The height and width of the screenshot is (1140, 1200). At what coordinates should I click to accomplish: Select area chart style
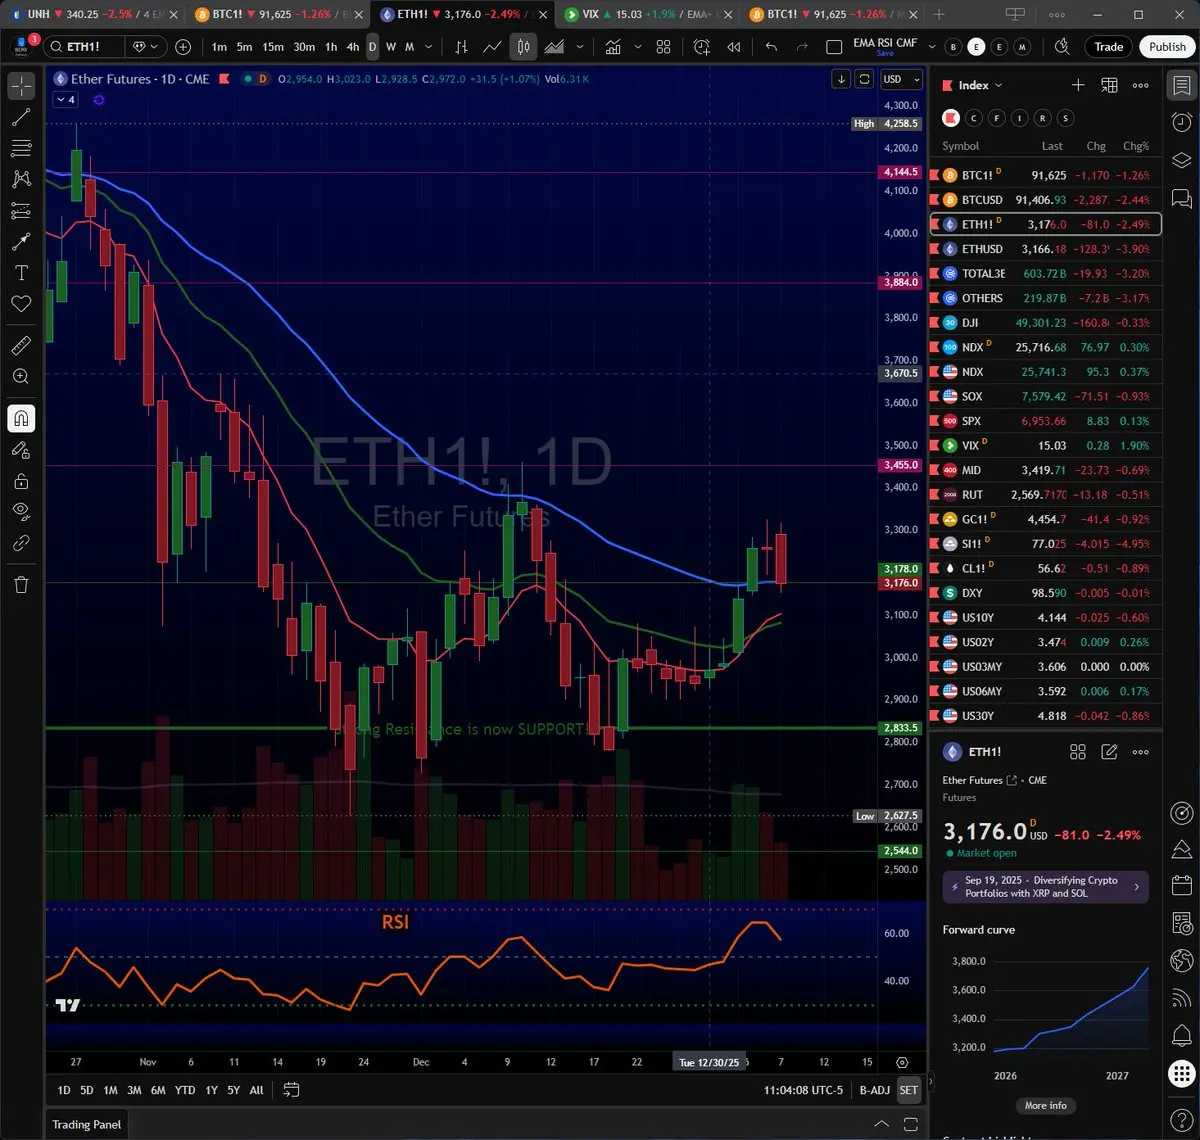[553, 47]
